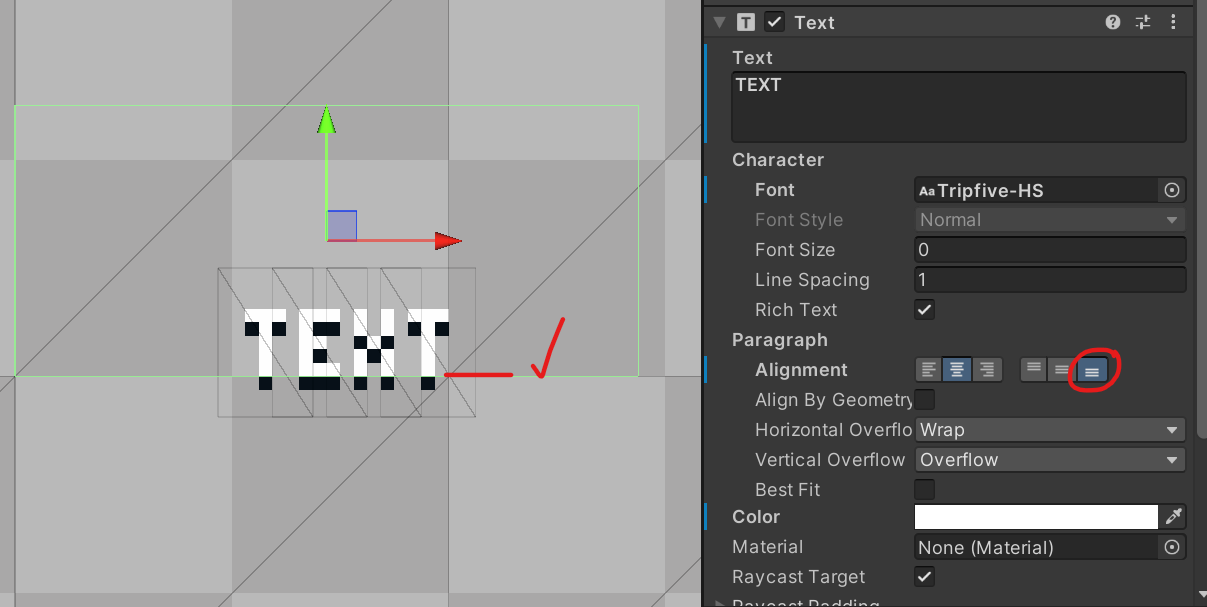Select center horizontal text alignment

point(958,369)
